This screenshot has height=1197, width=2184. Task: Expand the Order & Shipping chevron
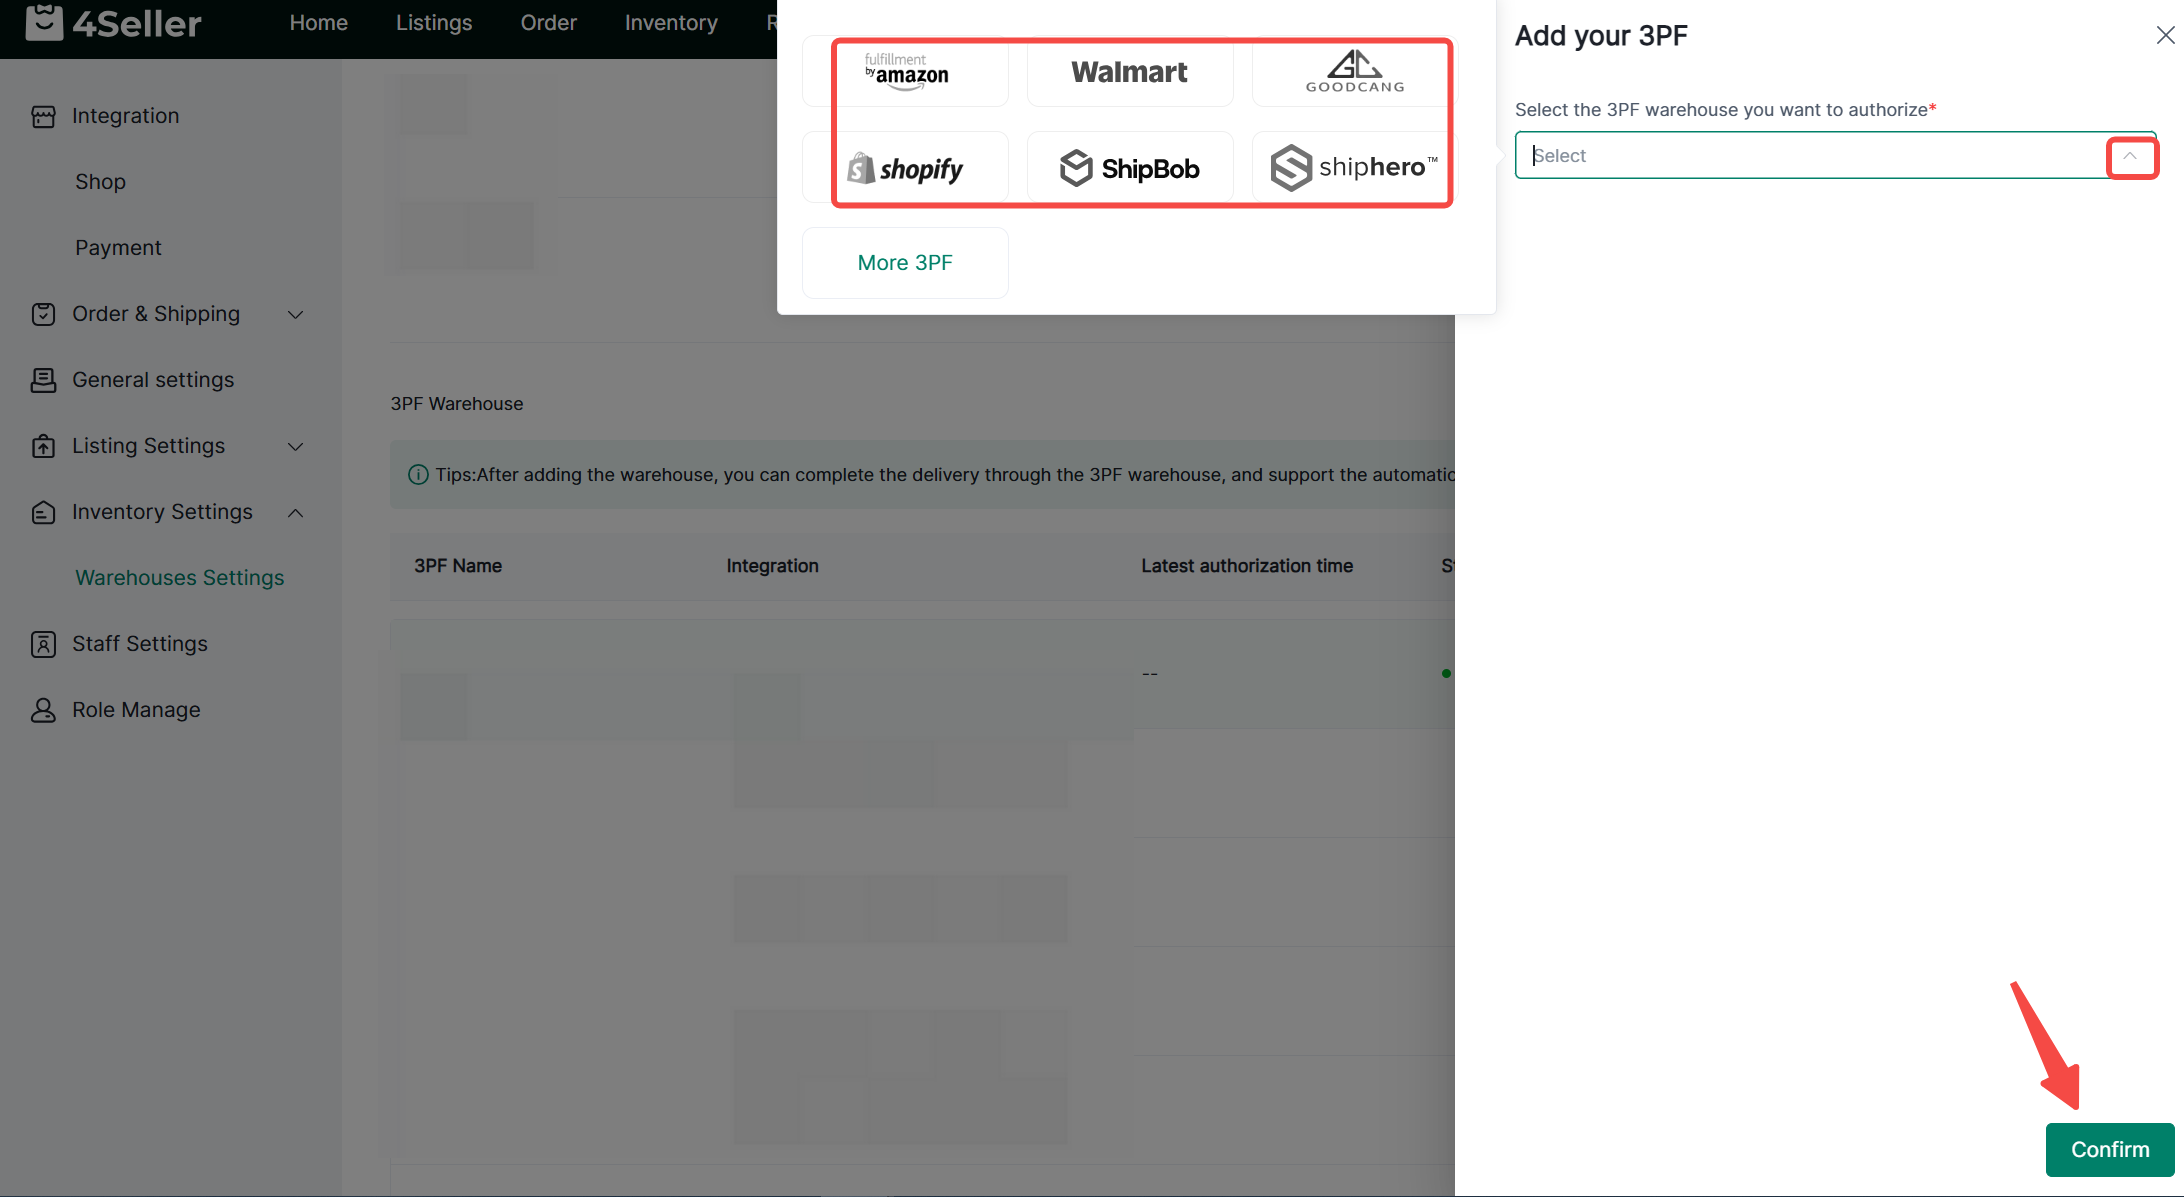[296, 314]
